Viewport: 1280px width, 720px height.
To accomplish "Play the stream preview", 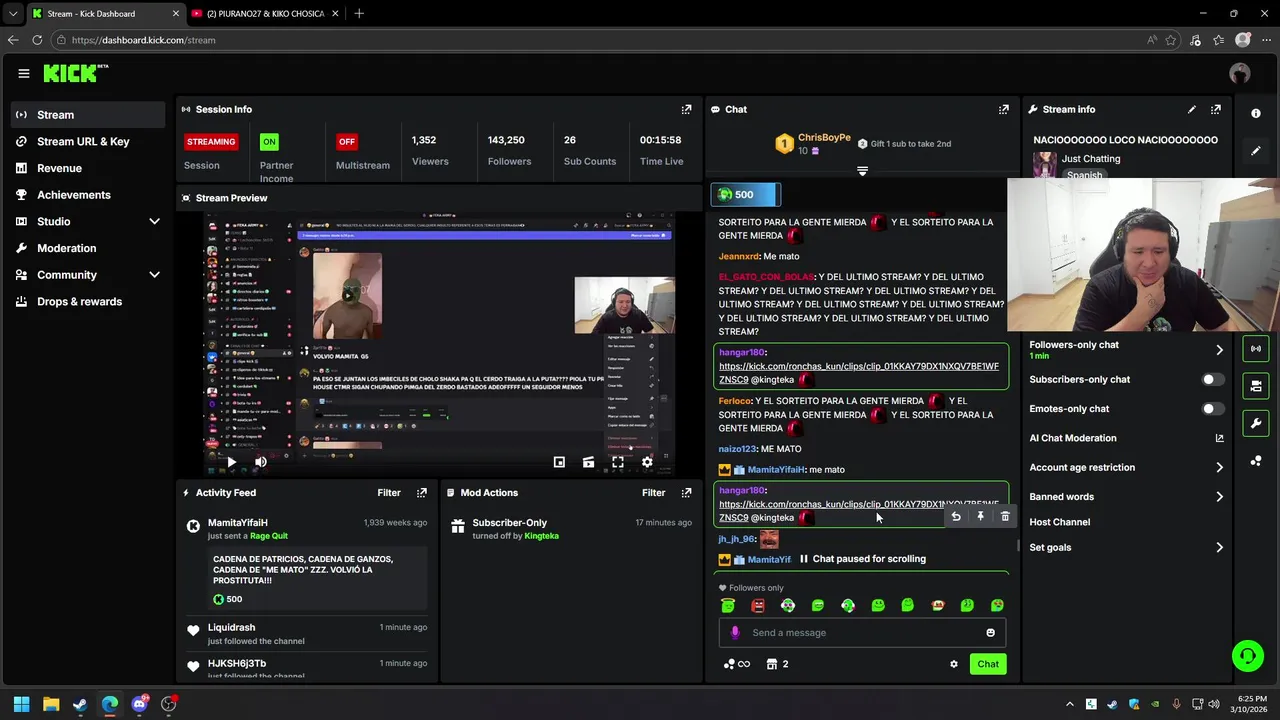I will pos(231,462).
